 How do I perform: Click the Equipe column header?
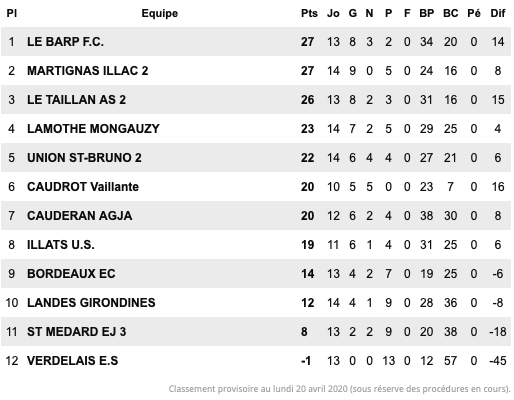click(160, 13)
